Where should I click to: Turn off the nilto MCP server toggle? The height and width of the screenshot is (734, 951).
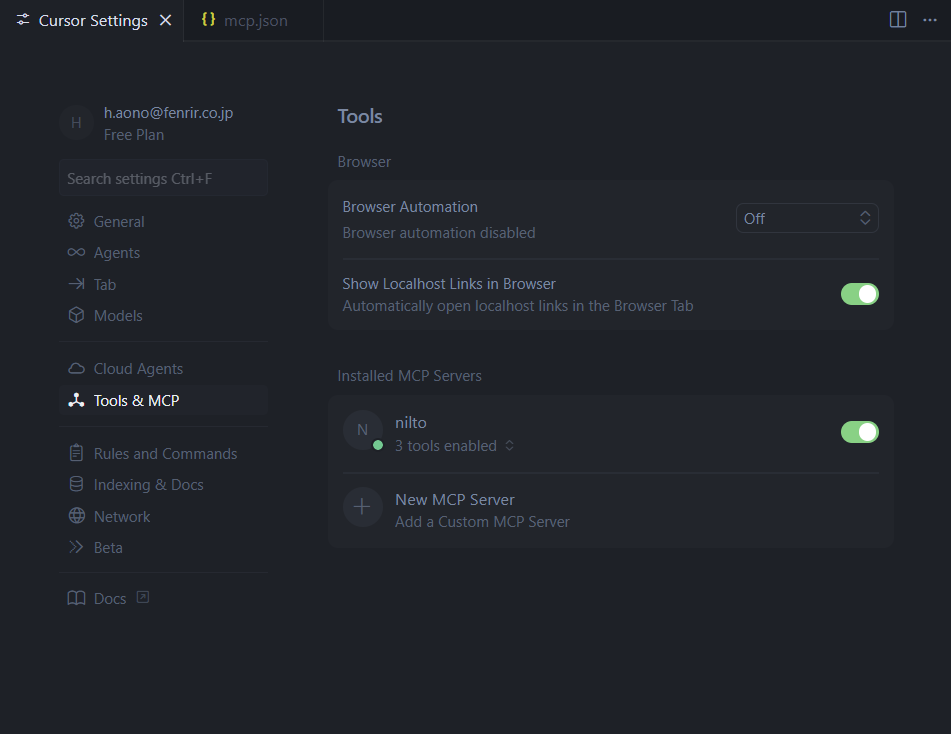(x=859, y=432)
